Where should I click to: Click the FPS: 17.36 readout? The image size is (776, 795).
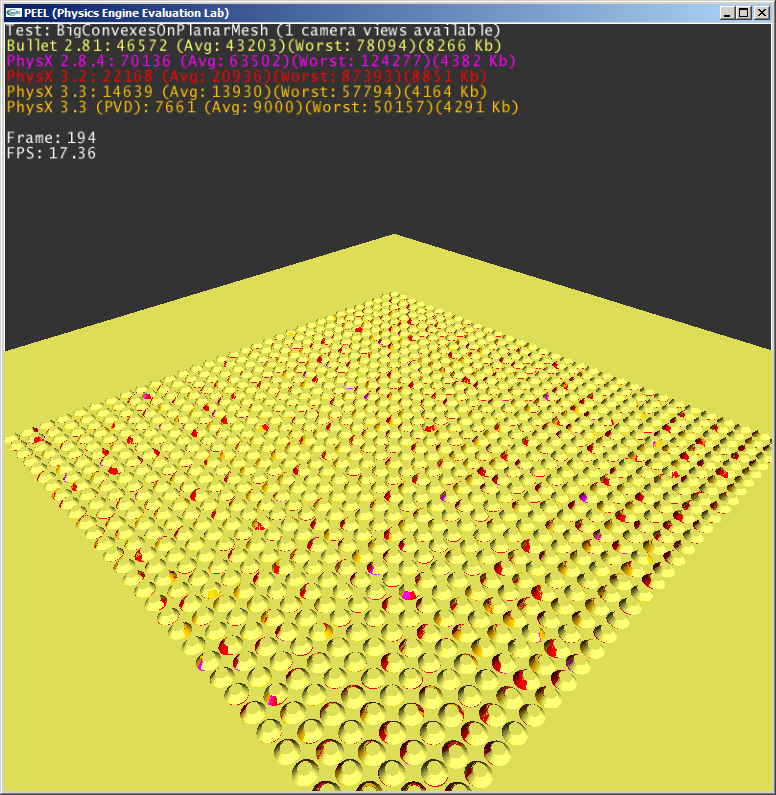click(51, 153)
